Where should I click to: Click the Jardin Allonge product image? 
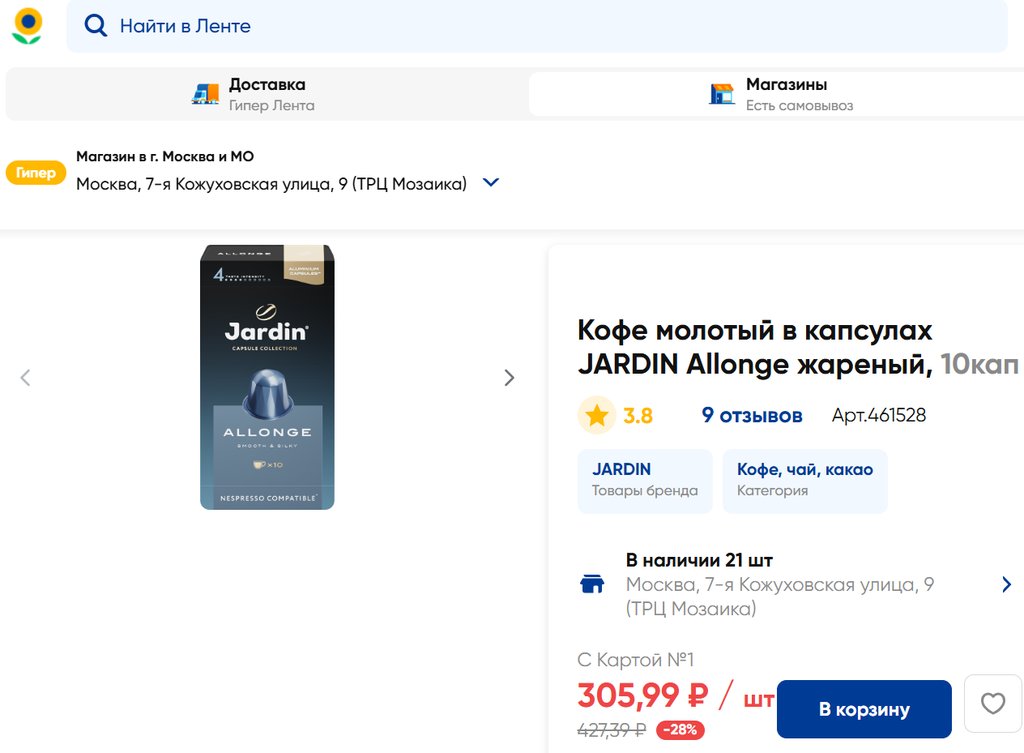(x=267, y=378)
